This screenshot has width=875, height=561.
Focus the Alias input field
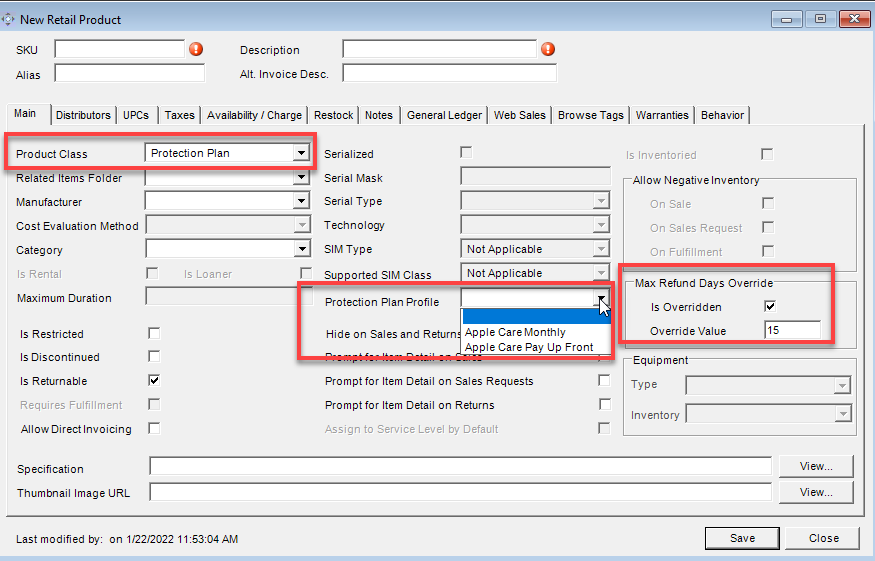pos(129,73)
